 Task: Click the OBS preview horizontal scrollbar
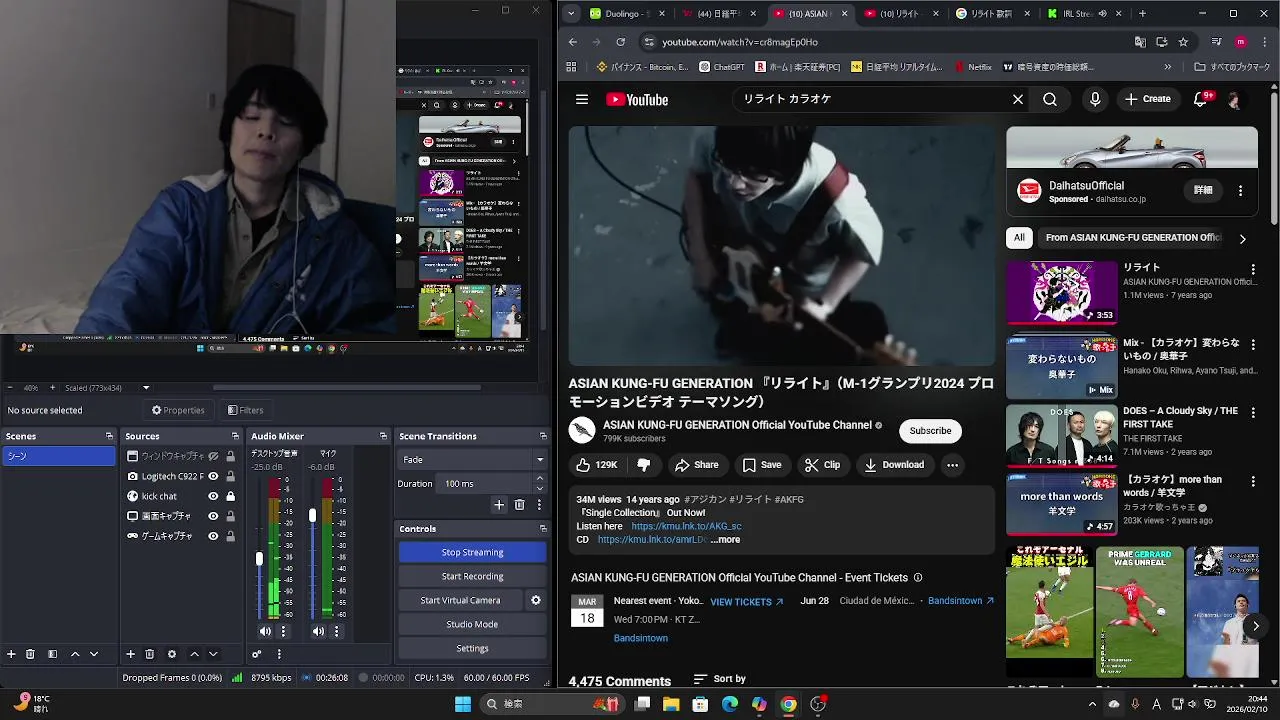point(346,388)
